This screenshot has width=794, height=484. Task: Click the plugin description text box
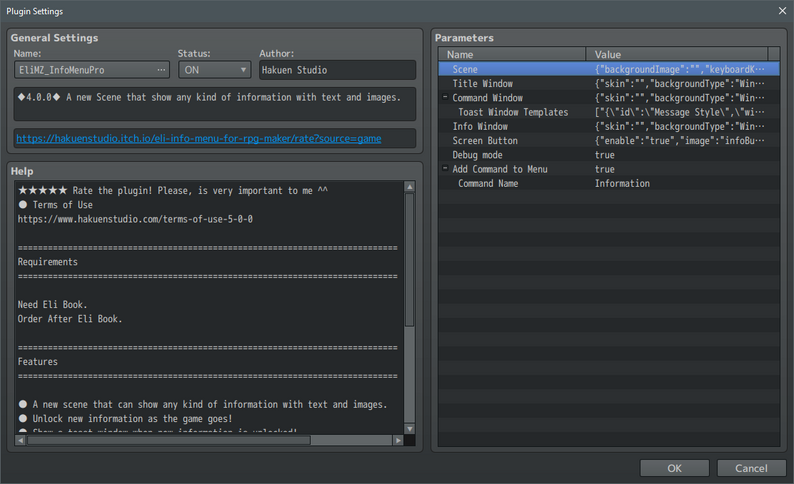(x=215, y=104)
